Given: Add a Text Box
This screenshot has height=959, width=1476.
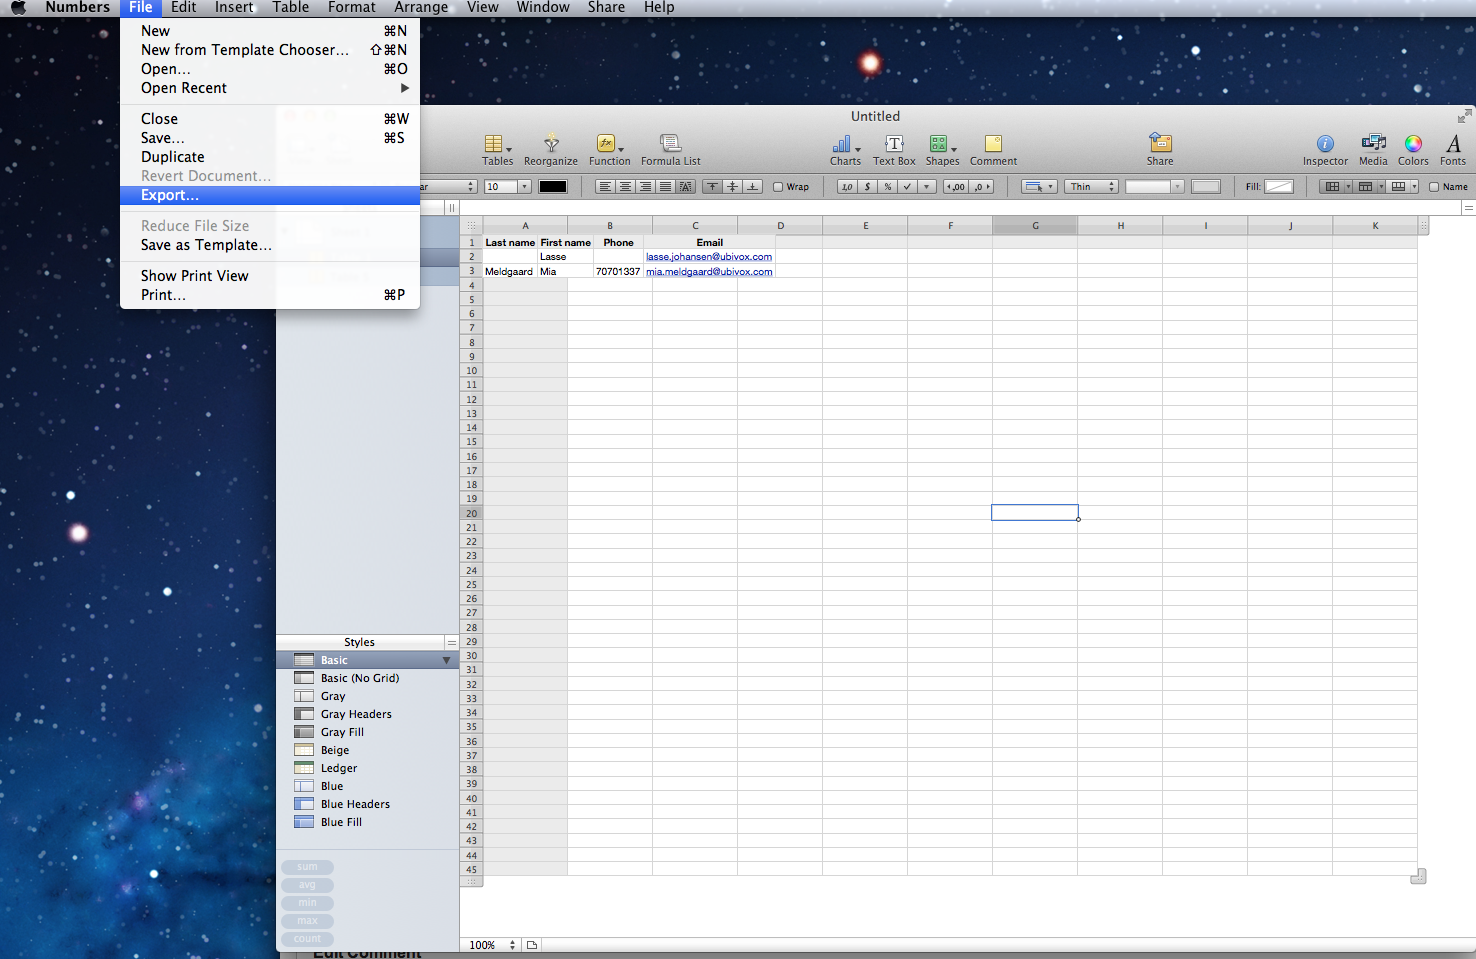Looking at the screenshot, I should click(x=894, y=150).
